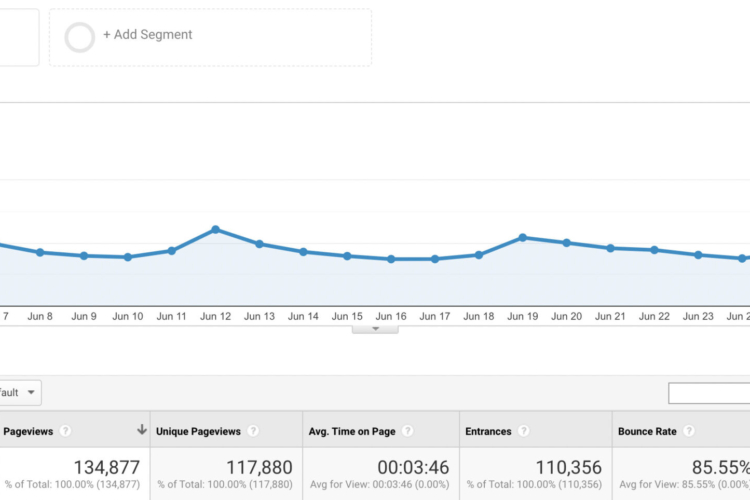Sort by the Entrances column header
This screenshot has width=750, height=500.
(488, 431)
